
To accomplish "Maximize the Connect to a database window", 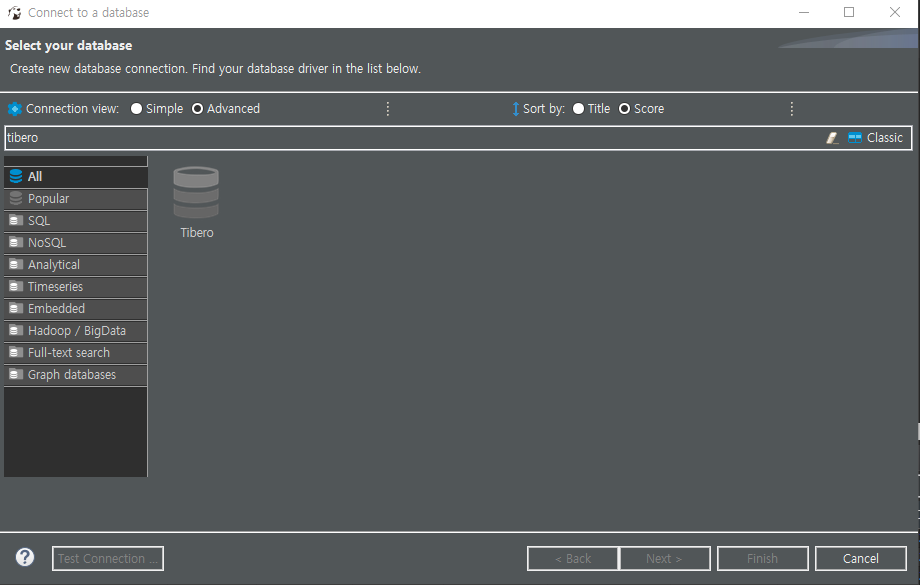I will coord(849,12).
